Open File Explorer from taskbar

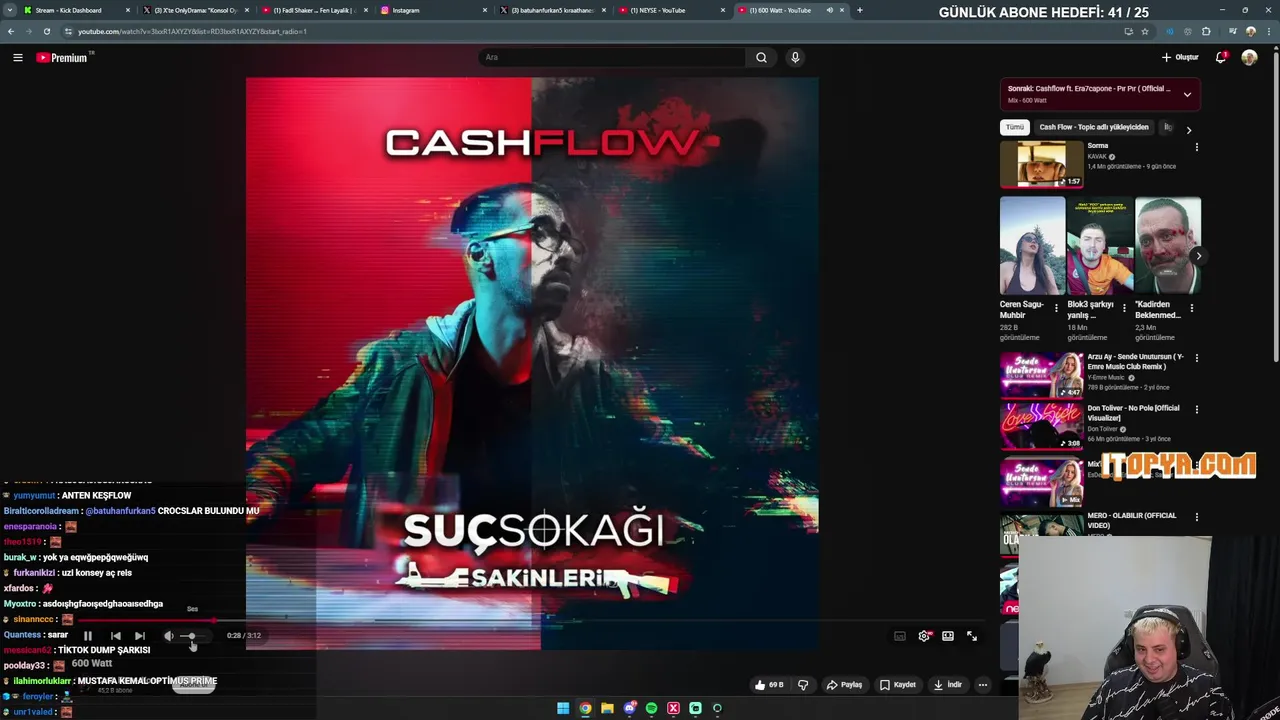pos(607,708)
